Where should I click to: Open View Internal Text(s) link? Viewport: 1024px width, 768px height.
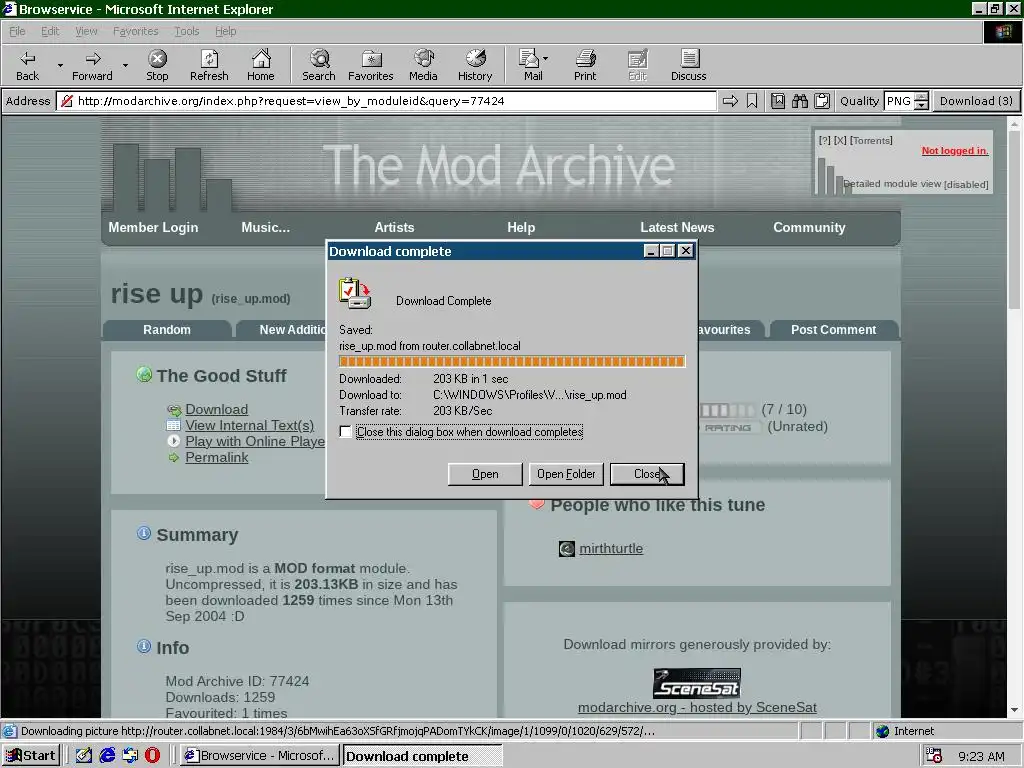249,425
